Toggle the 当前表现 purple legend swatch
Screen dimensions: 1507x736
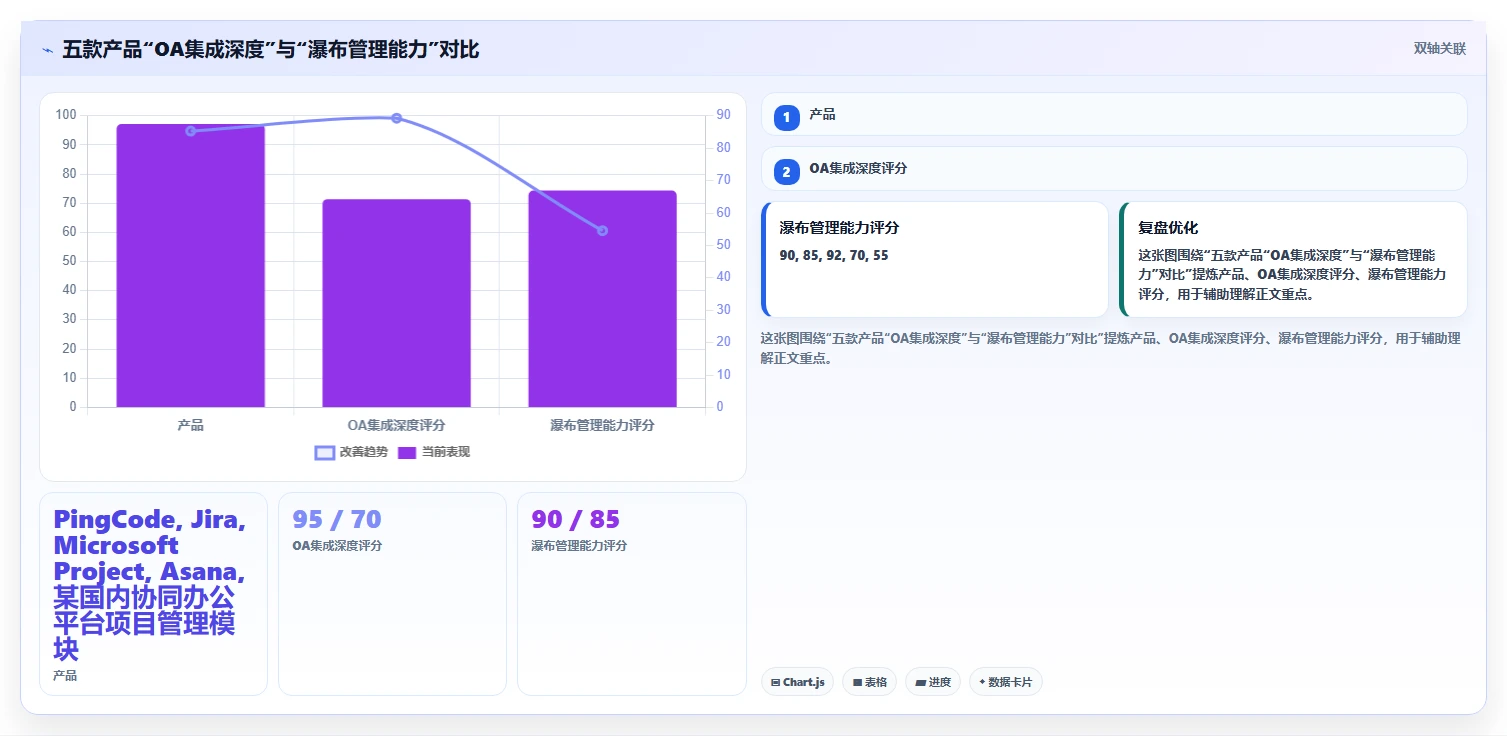tap(407, 452)
